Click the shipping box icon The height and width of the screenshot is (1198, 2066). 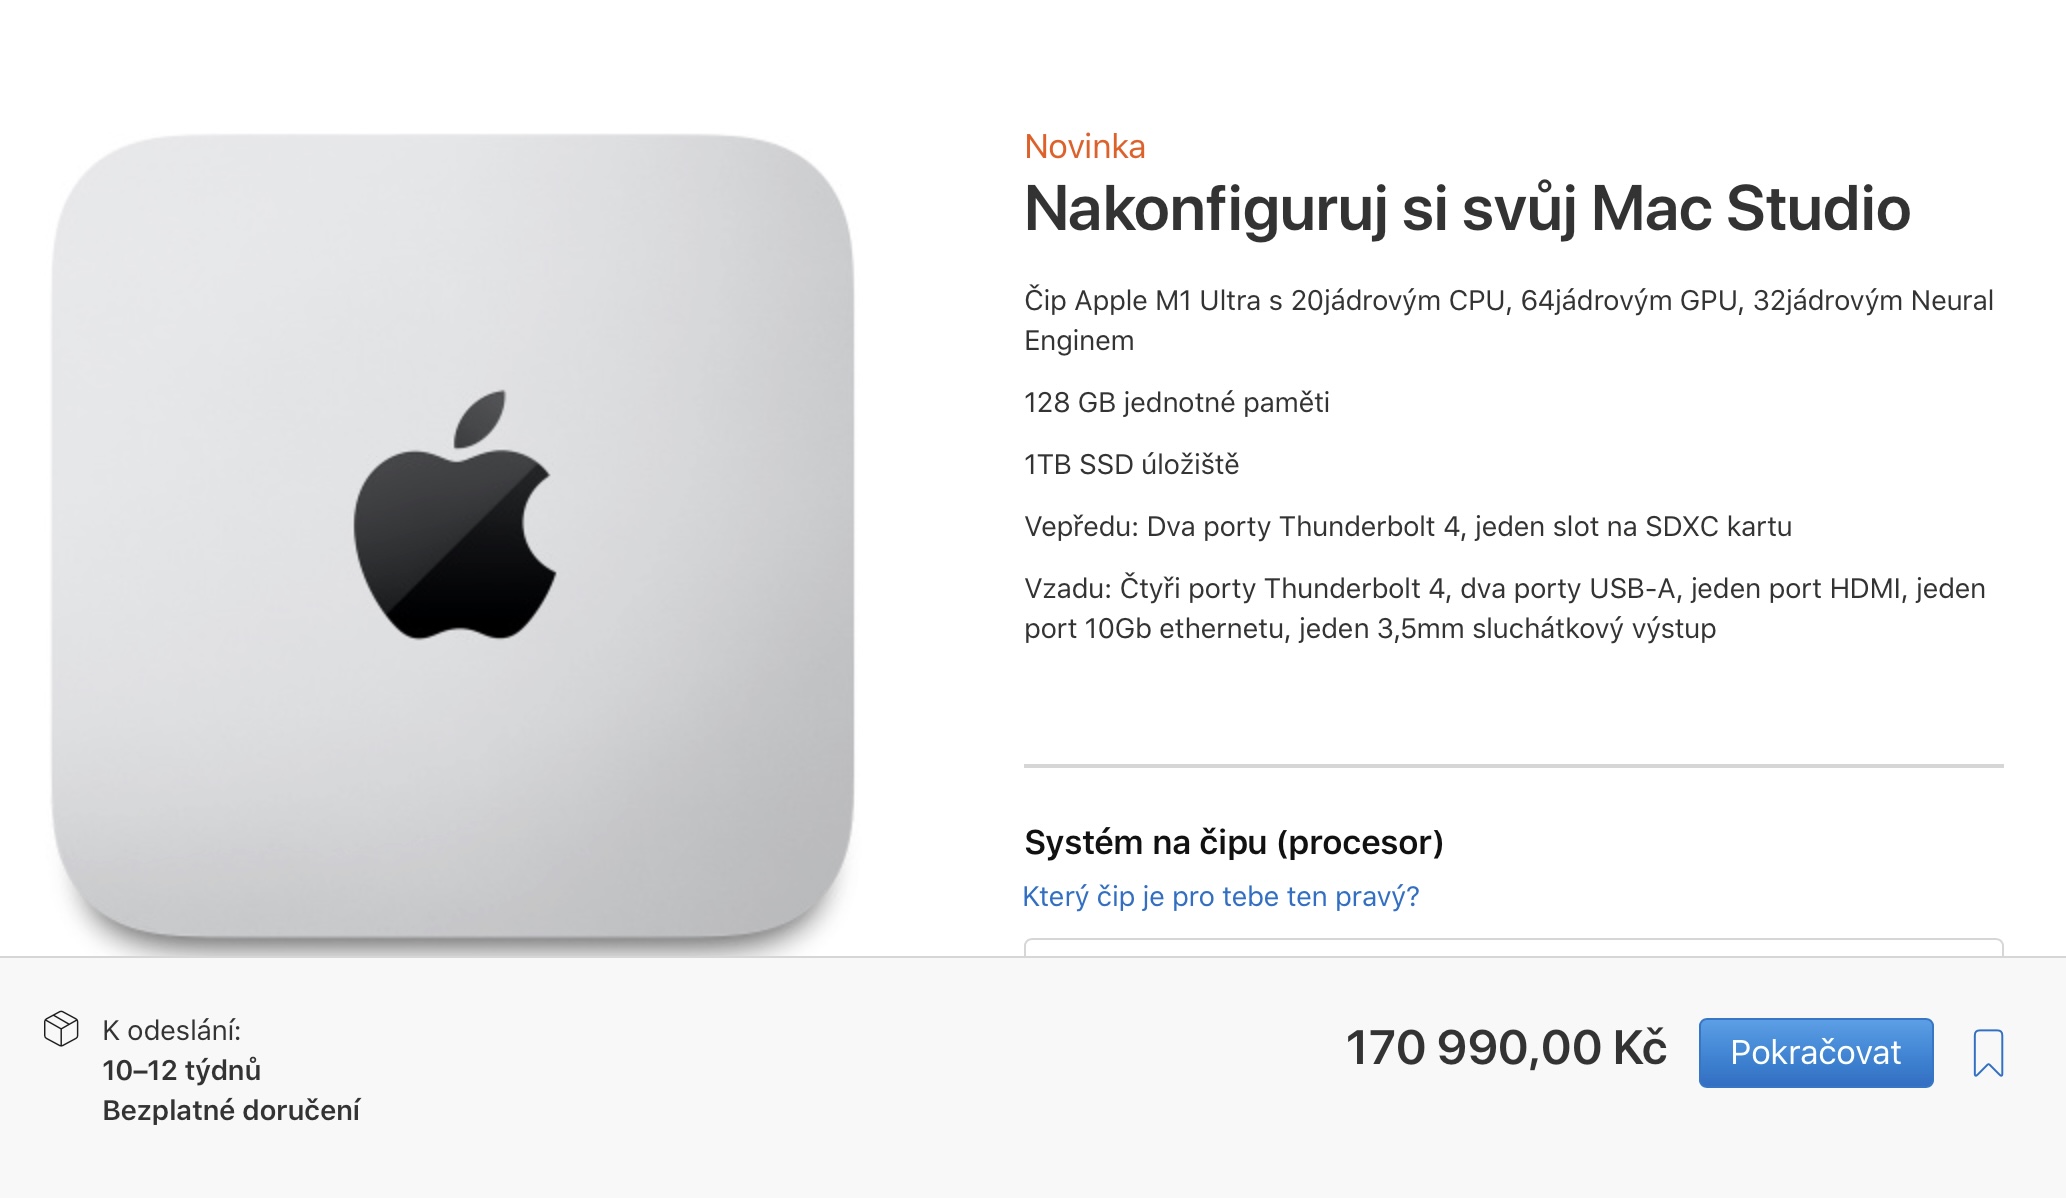(x=62, y=1028)
